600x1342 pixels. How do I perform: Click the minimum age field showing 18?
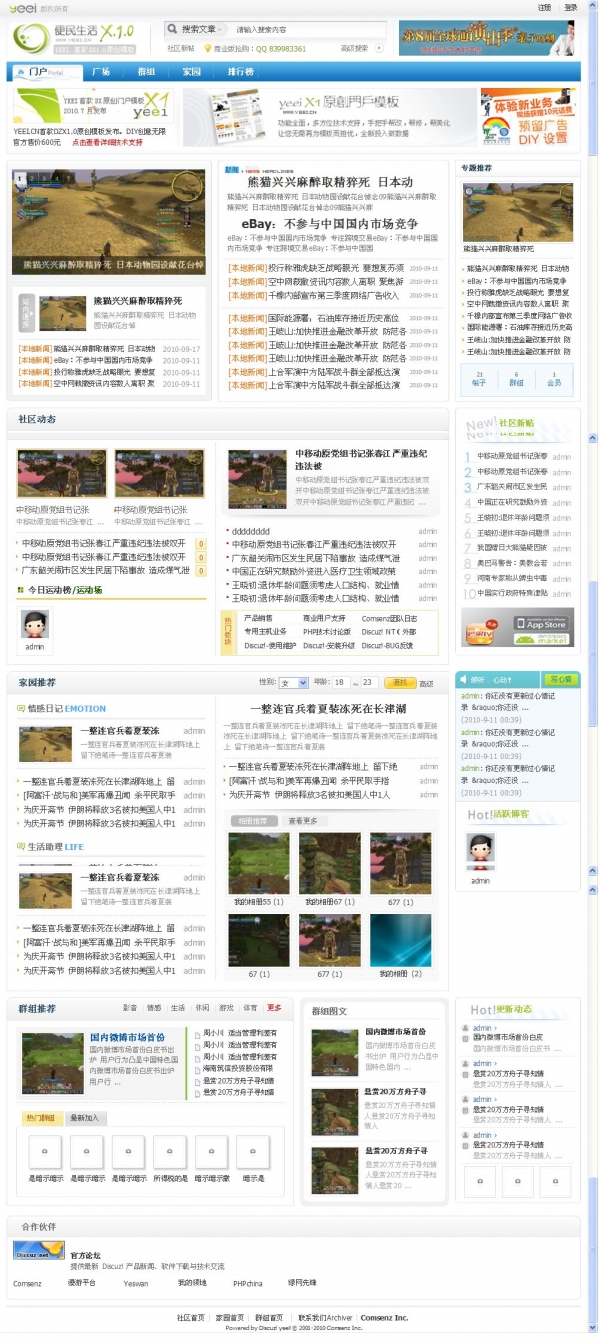(341, 682)
